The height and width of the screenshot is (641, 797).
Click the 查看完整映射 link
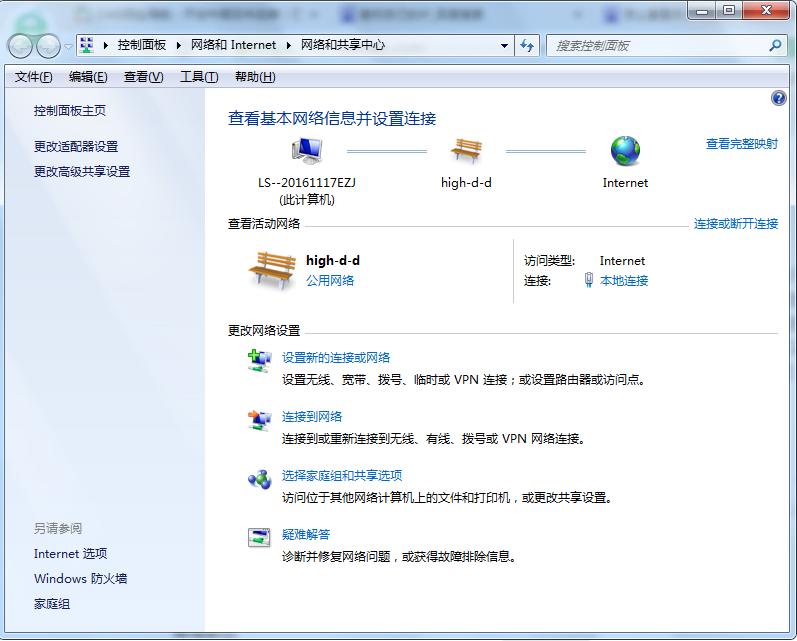pos(741,144)
